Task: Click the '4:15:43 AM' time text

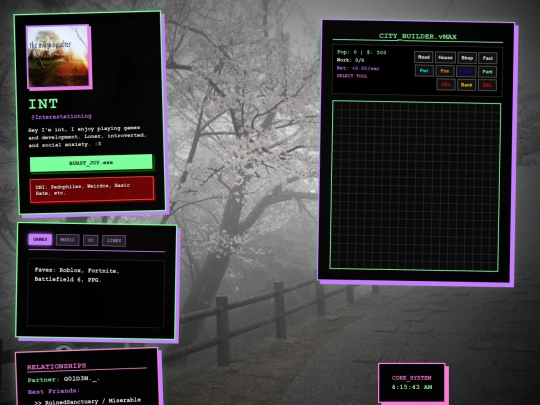Action: point(412,387)
